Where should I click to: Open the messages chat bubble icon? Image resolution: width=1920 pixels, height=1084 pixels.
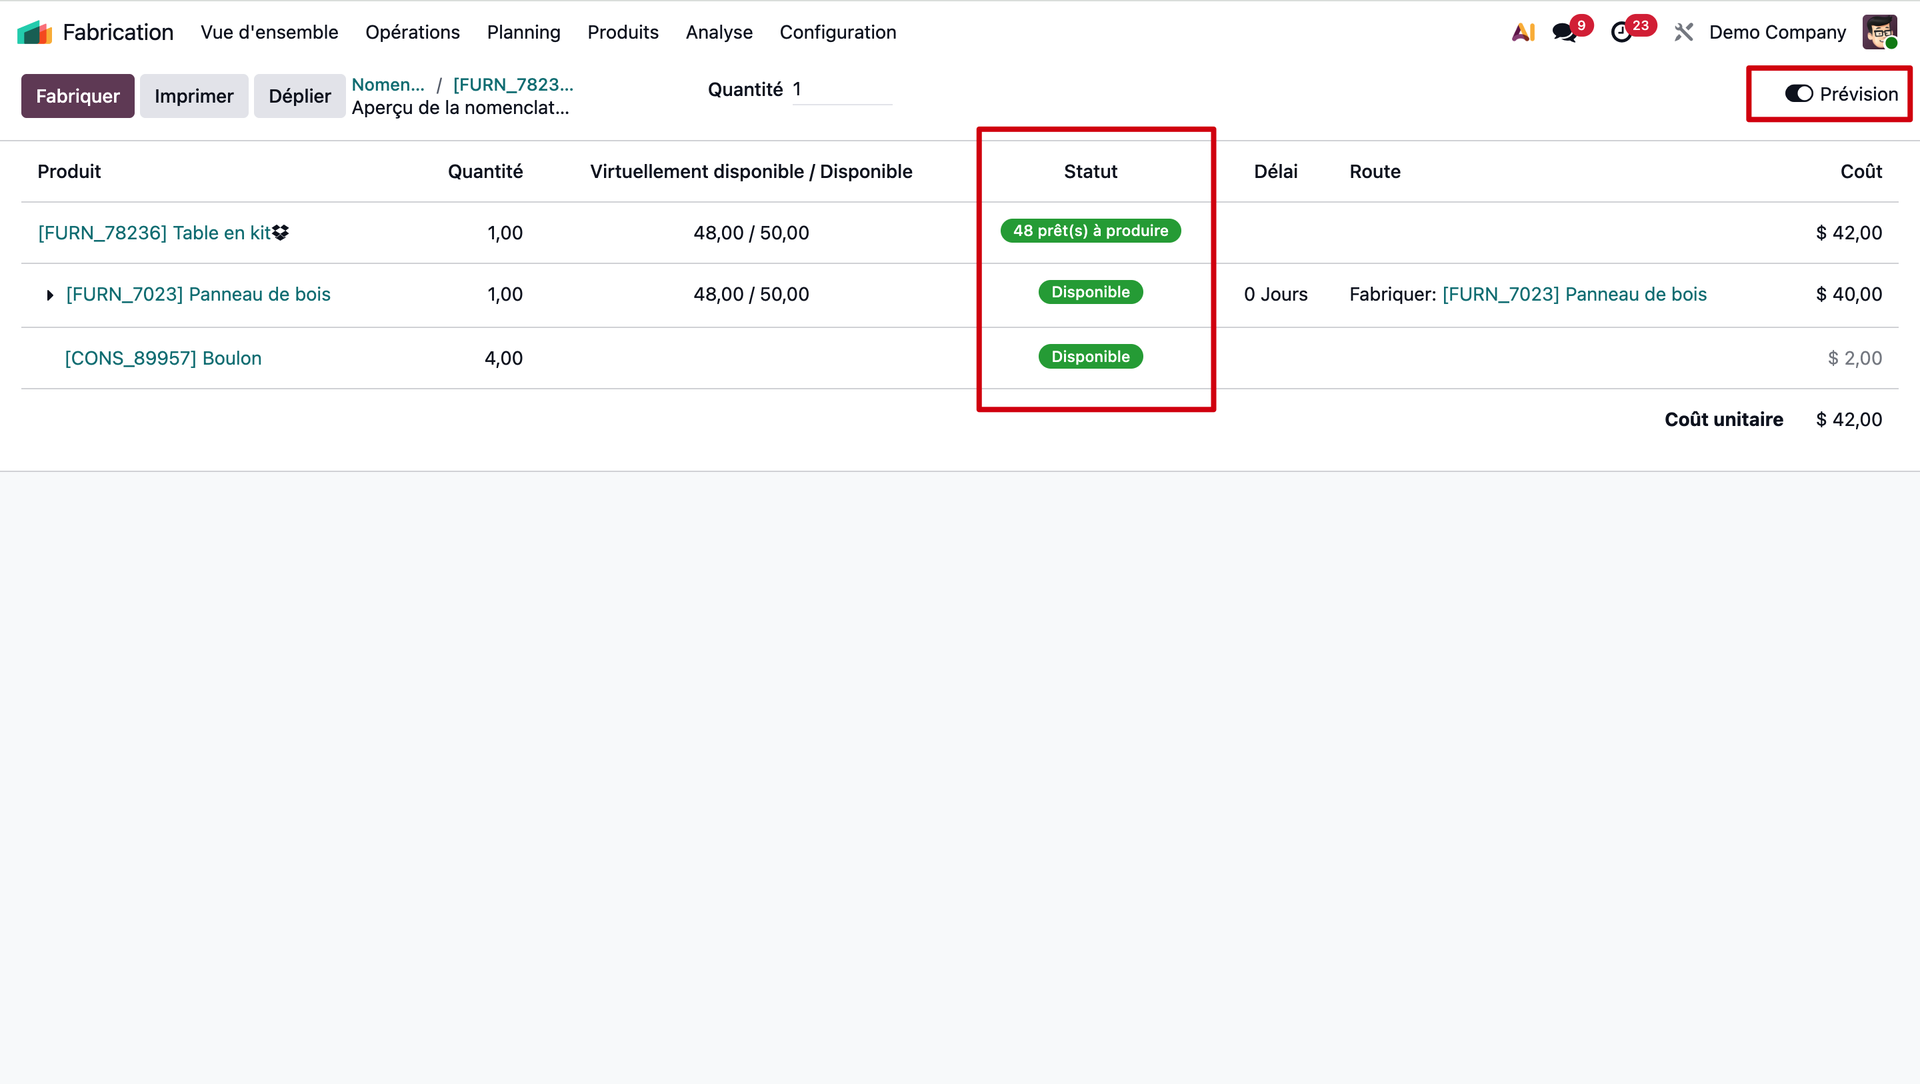pos(1564,33)
